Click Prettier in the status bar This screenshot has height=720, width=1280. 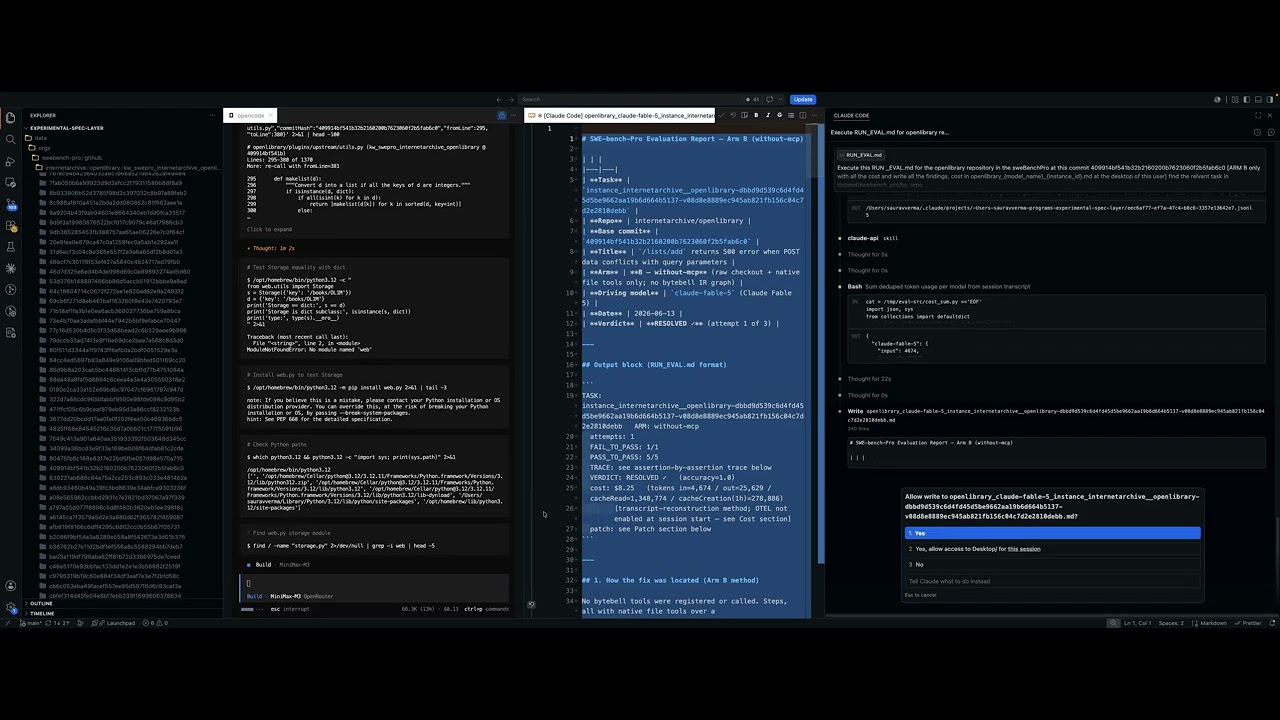[x=1248, y=623]
